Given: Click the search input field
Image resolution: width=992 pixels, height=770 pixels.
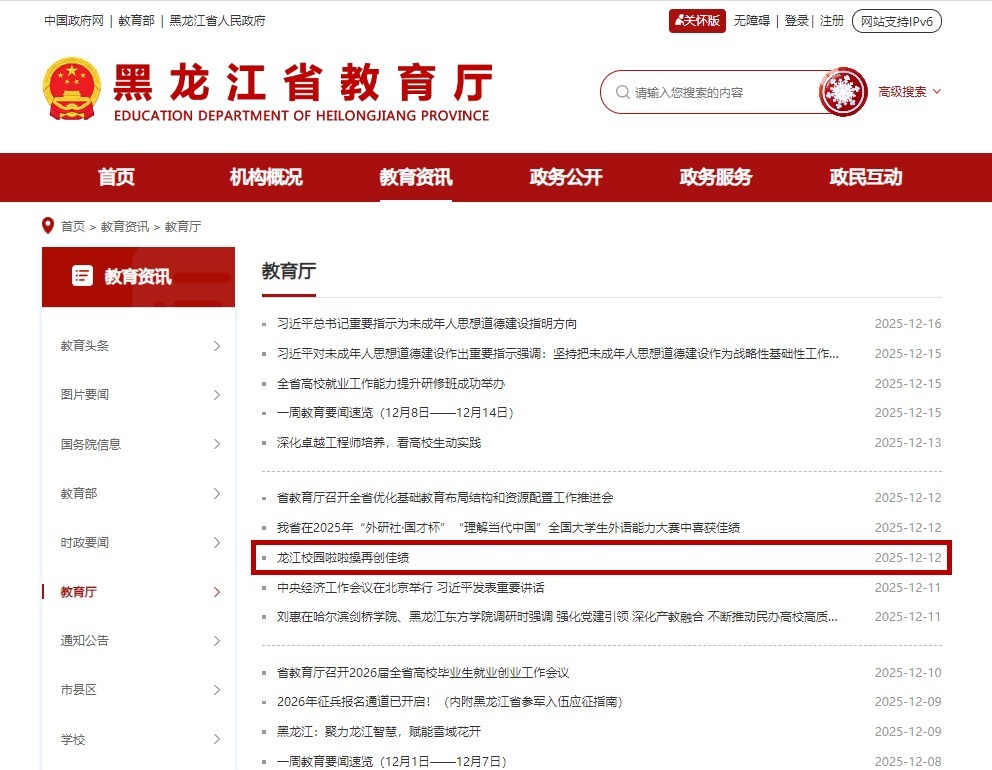Looking at the screenshot, I should pyautogui.click(x=720, y=92).
